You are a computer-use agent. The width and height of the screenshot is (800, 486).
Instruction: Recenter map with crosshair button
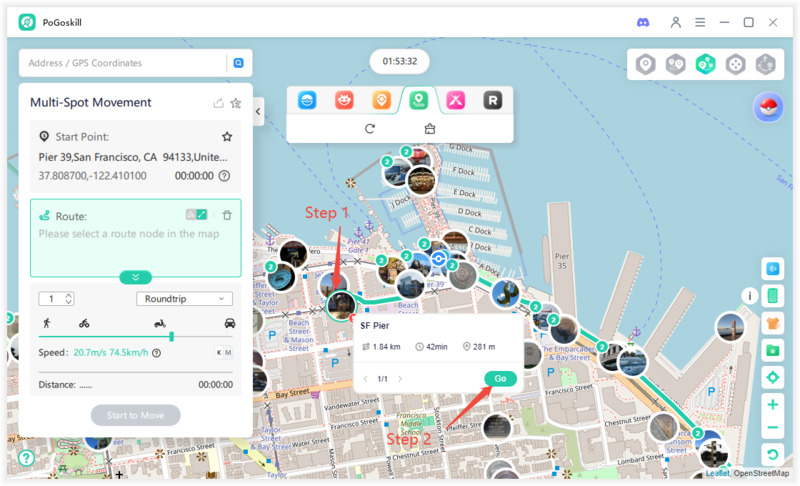point(772,377)
